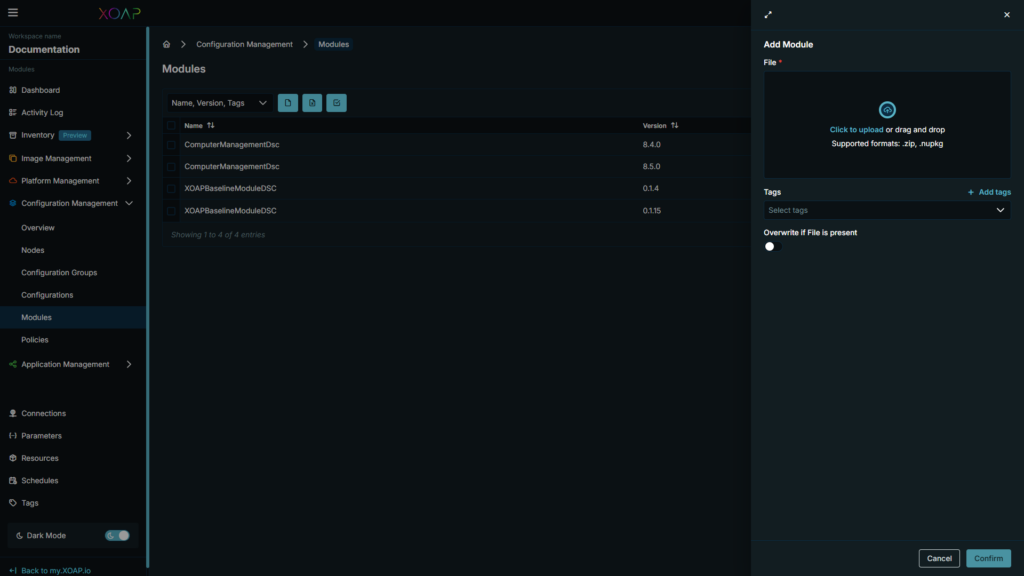Click the XOAP logo

[x=120, y=14]
